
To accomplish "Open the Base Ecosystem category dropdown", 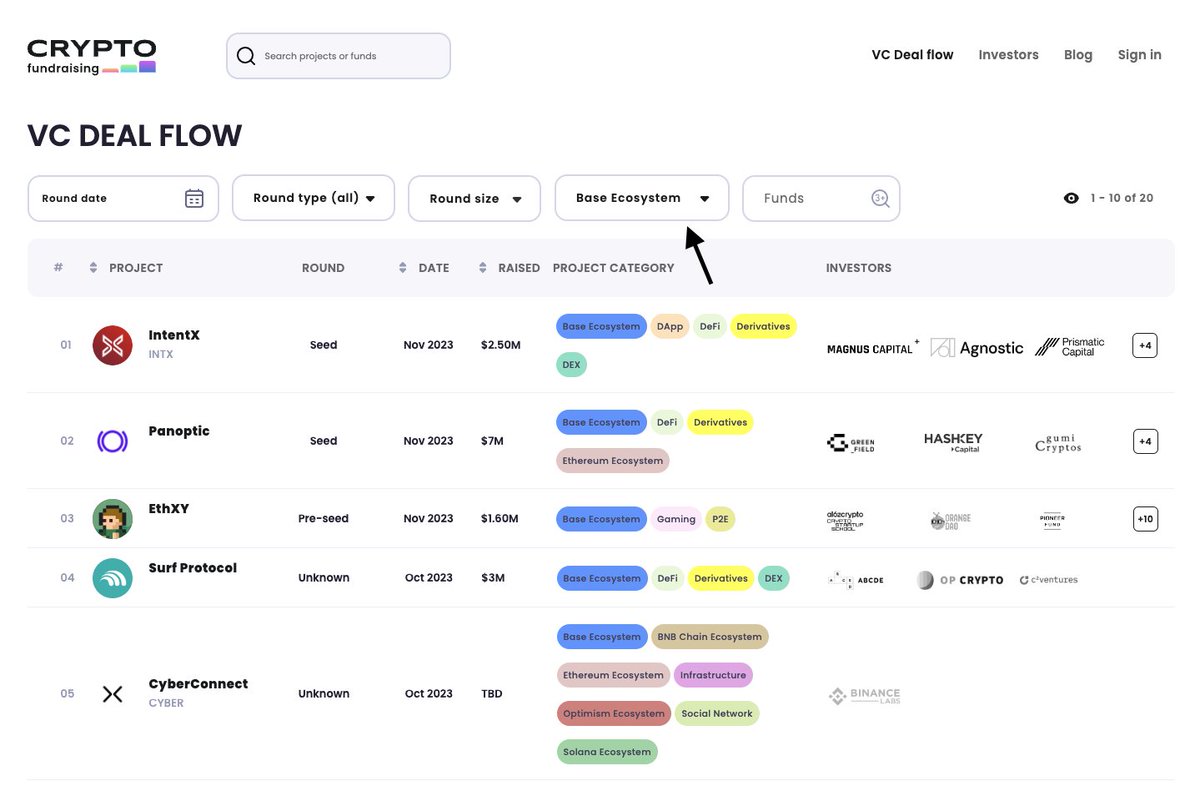I will click(x=642, y=198).
